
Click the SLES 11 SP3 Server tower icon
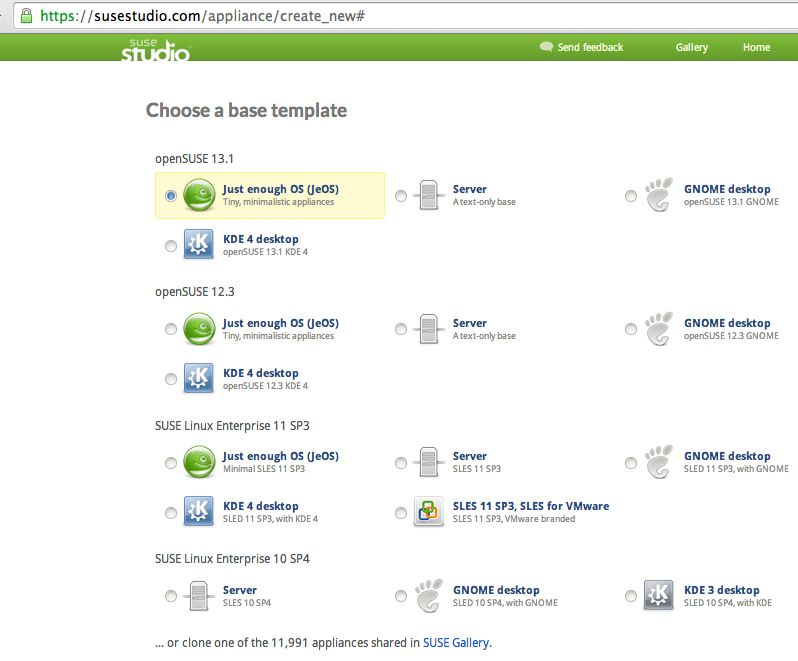pyautogui.click(x=429, y=462)
